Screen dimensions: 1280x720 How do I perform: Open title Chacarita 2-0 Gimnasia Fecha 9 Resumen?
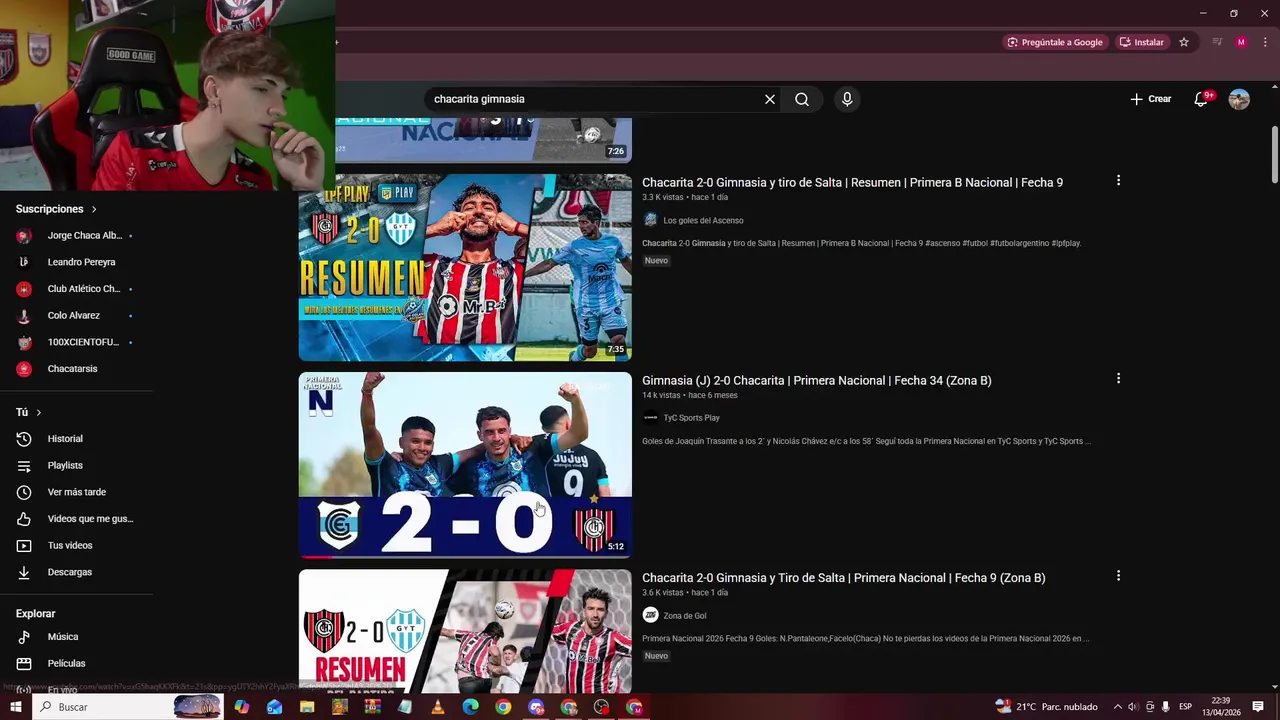pyautogui.click(x=852, y=183)
